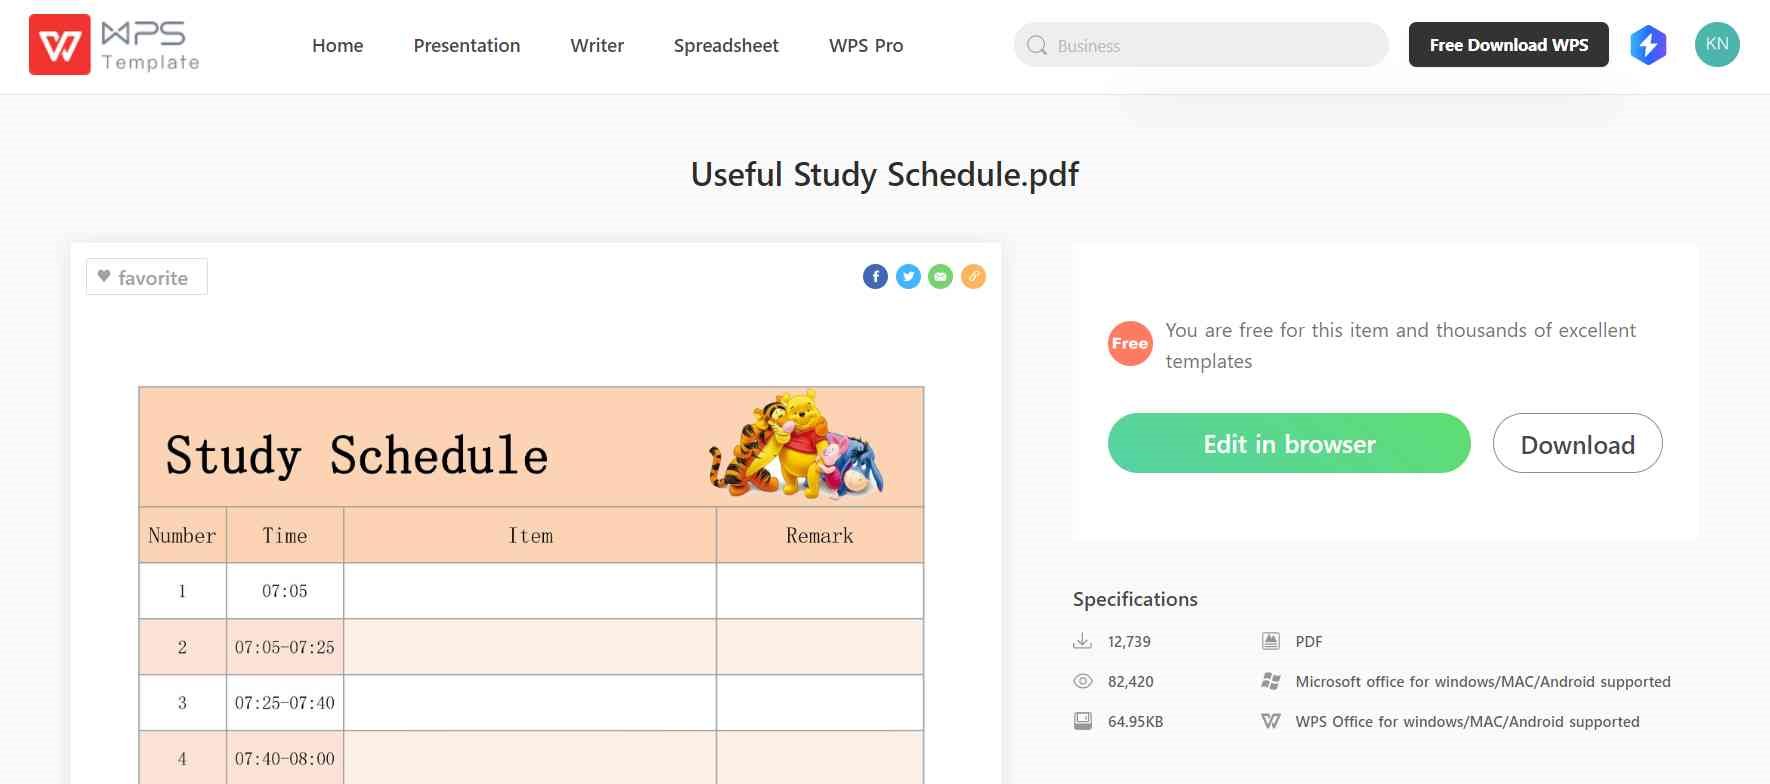
Task: Open the lightning app icon near the avatar
Action: click(1647, 44)
